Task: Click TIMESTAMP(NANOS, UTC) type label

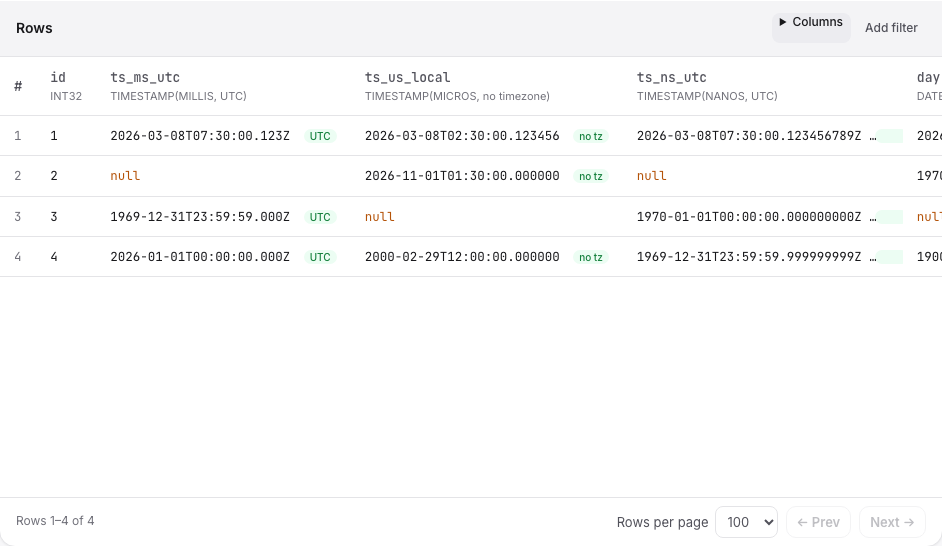Action: coord(707,96)
